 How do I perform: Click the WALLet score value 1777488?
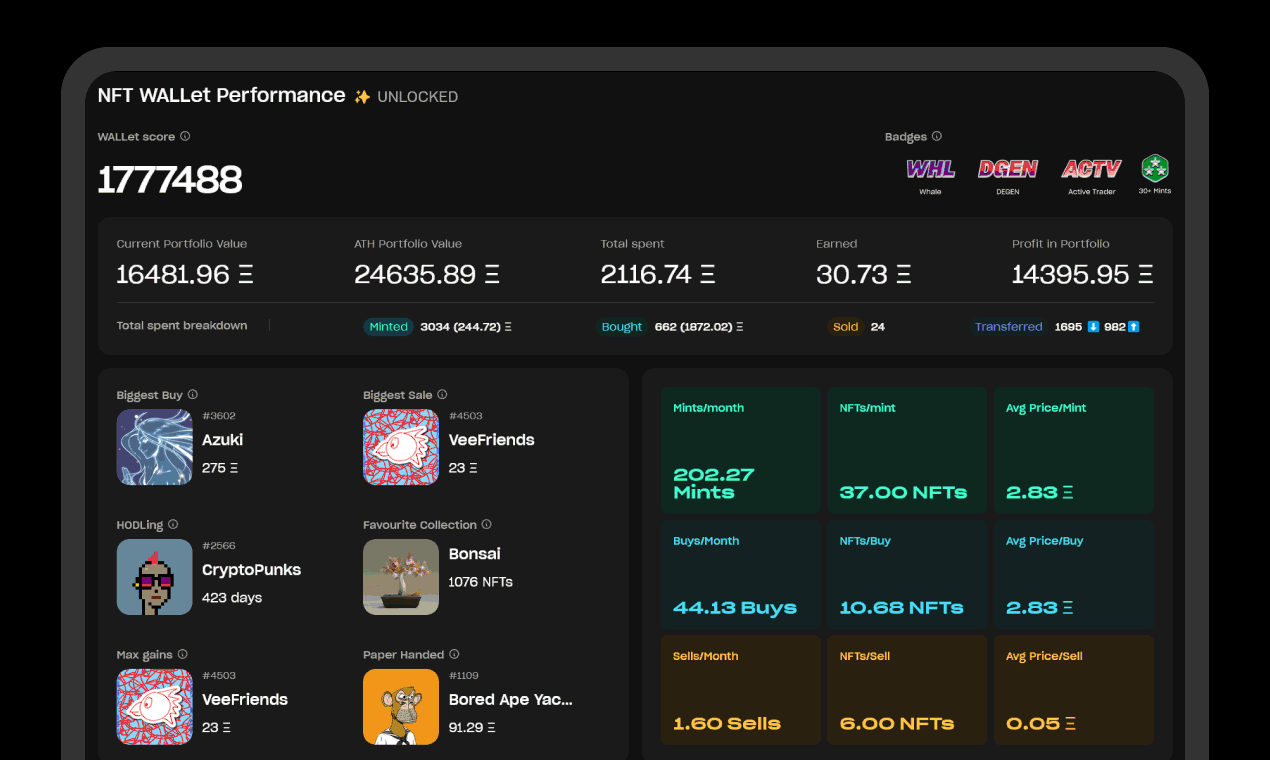click(170, 180)
